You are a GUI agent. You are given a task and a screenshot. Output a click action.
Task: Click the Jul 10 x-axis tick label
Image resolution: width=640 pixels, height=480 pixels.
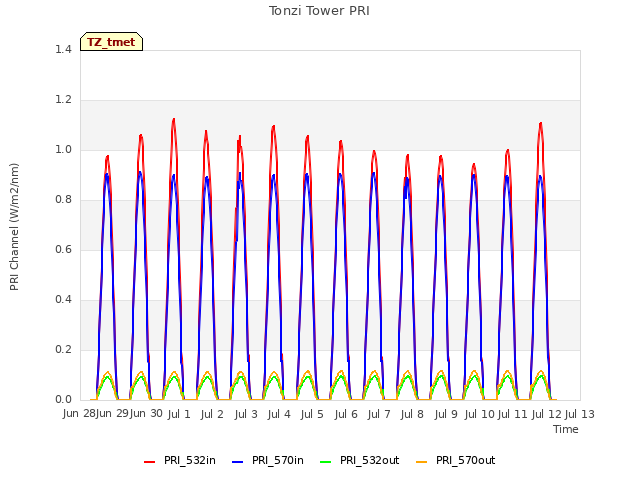pyautogui.click(x=479, y=414)
